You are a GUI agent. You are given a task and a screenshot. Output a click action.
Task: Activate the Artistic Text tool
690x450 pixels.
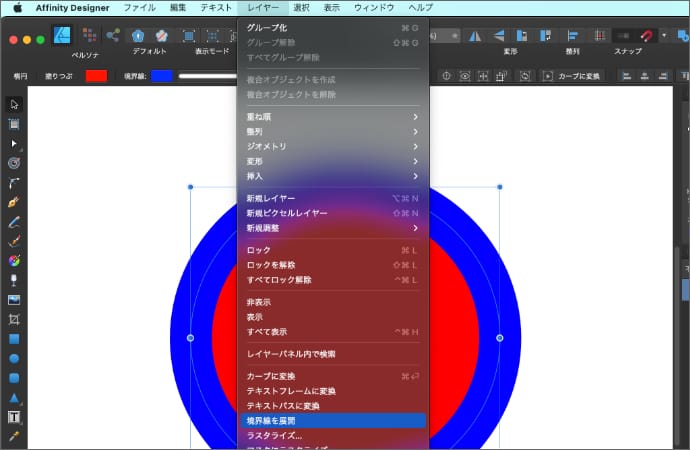click(14, 417)
